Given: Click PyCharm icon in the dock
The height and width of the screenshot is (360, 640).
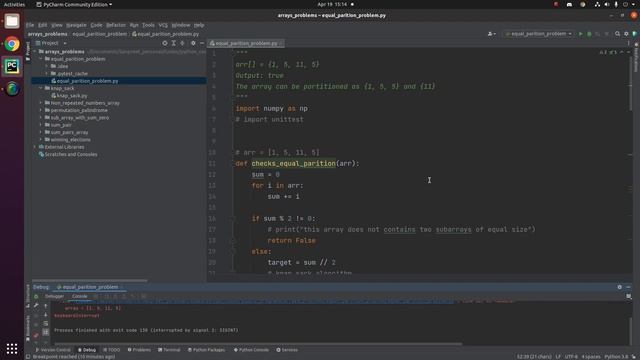Looking at the screenshot, I should tap(12, 66).
